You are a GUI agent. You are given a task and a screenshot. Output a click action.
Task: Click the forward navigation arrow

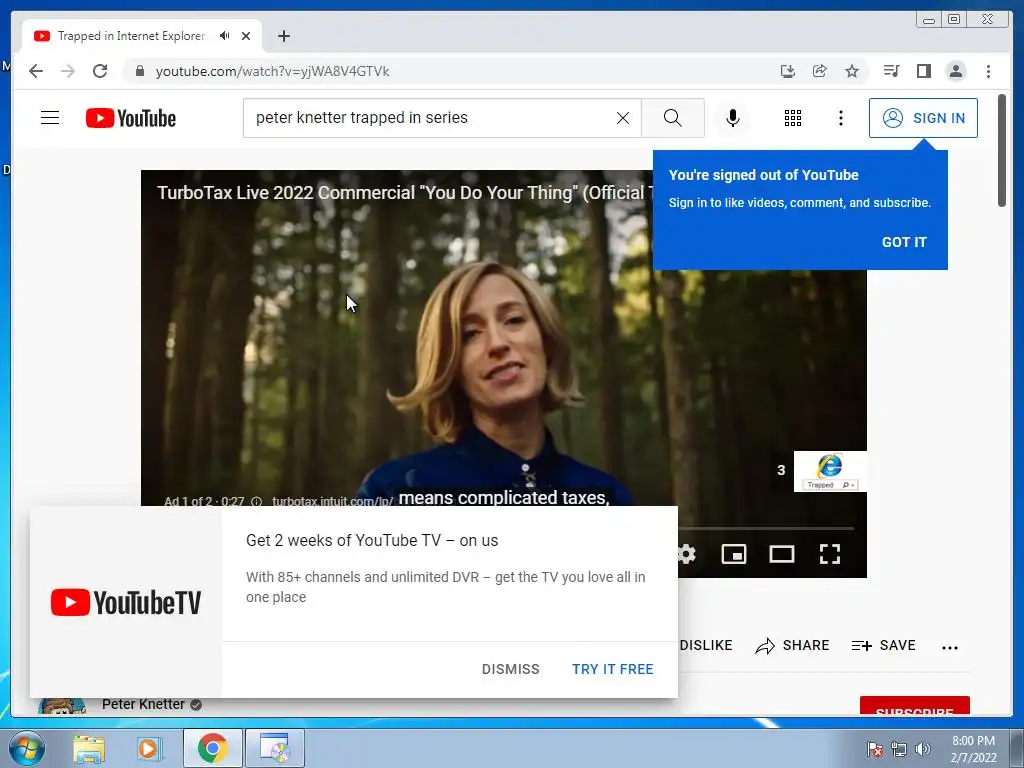tap(68, 71)
